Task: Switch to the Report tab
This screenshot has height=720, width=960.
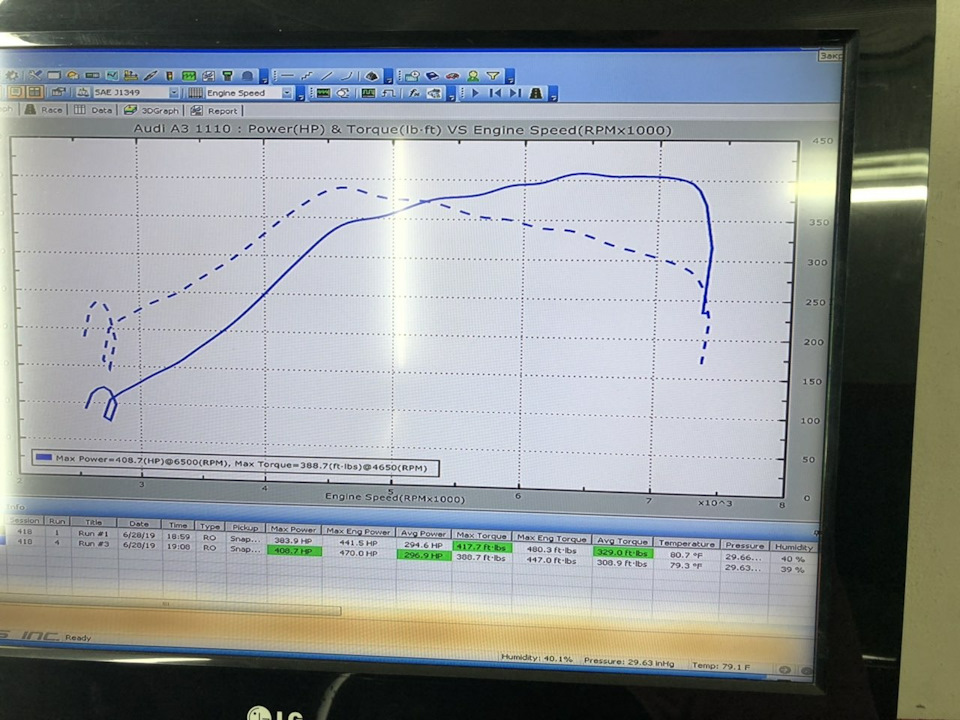Action: [x=214, y=111]
